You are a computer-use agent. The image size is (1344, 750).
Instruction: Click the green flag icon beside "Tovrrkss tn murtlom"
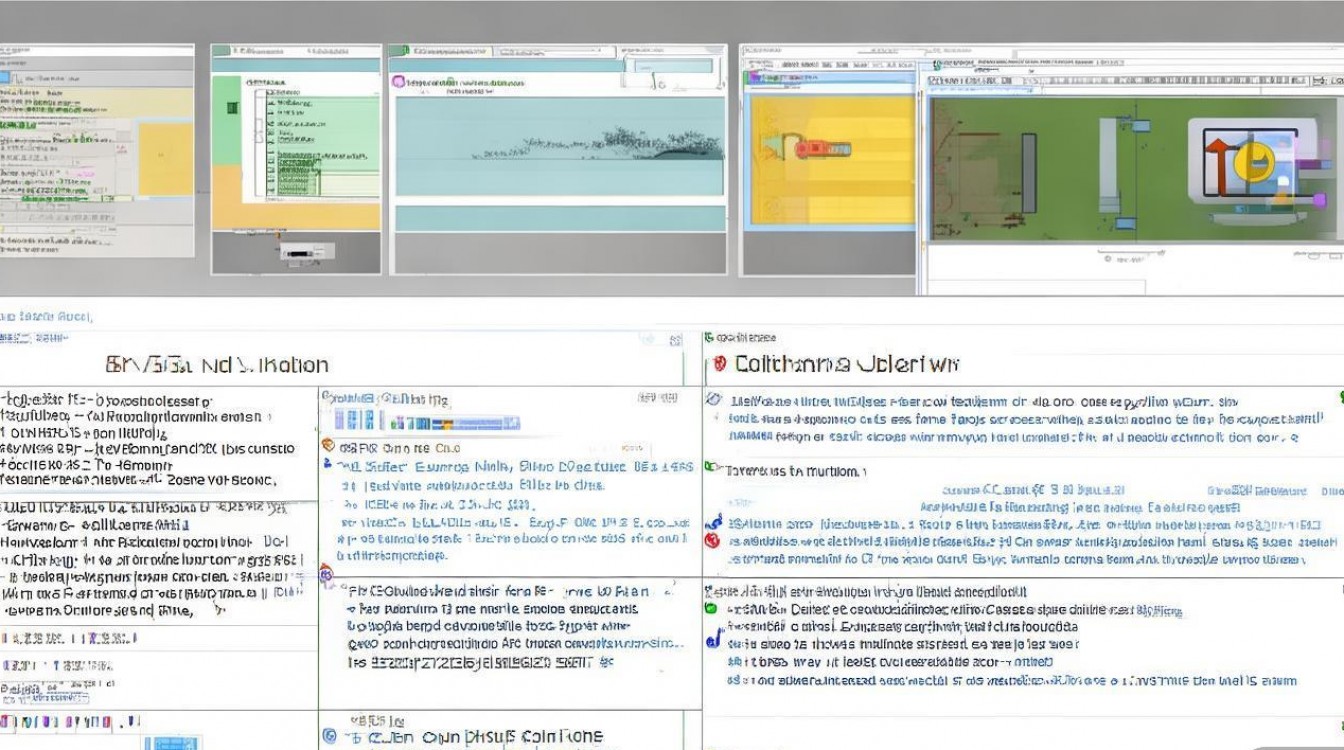(711, 467)
